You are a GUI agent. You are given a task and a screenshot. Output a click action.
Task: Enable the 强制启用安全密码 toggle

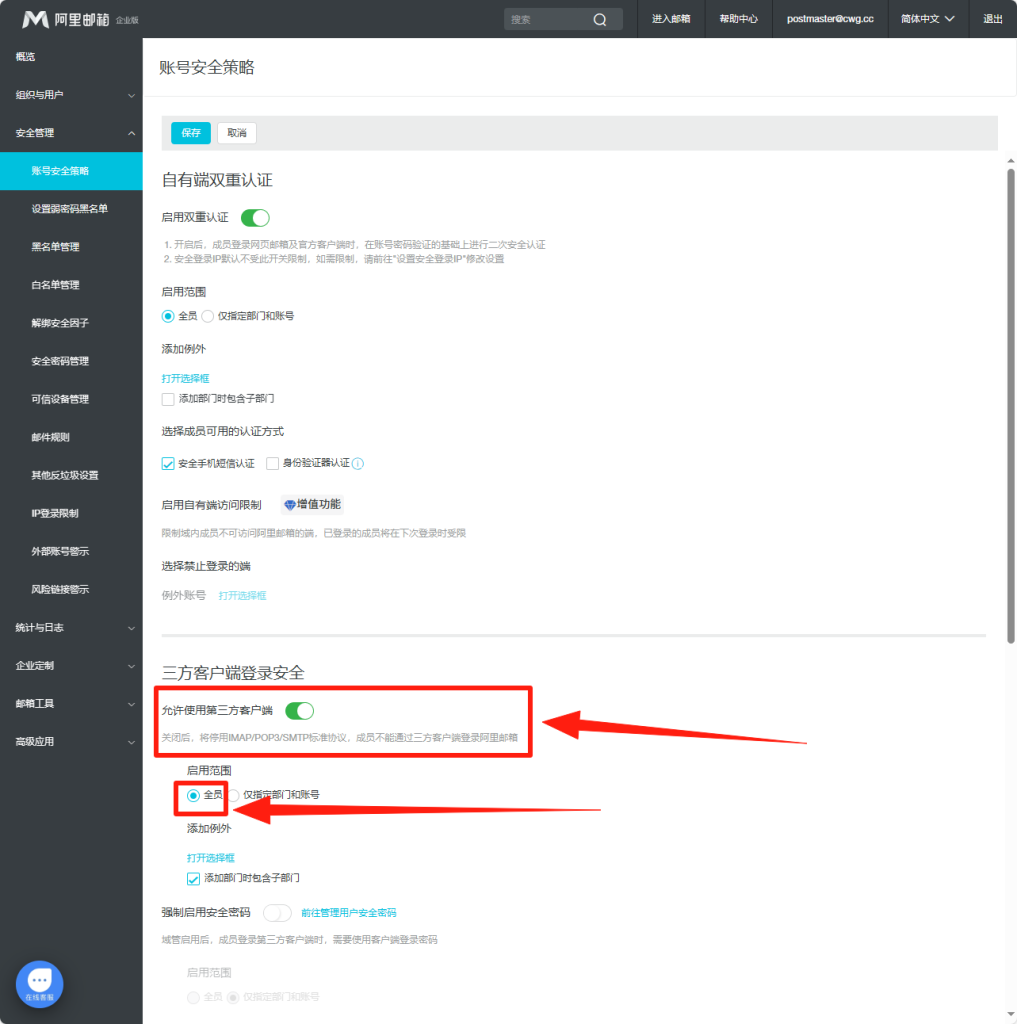[x=277, y=913]
